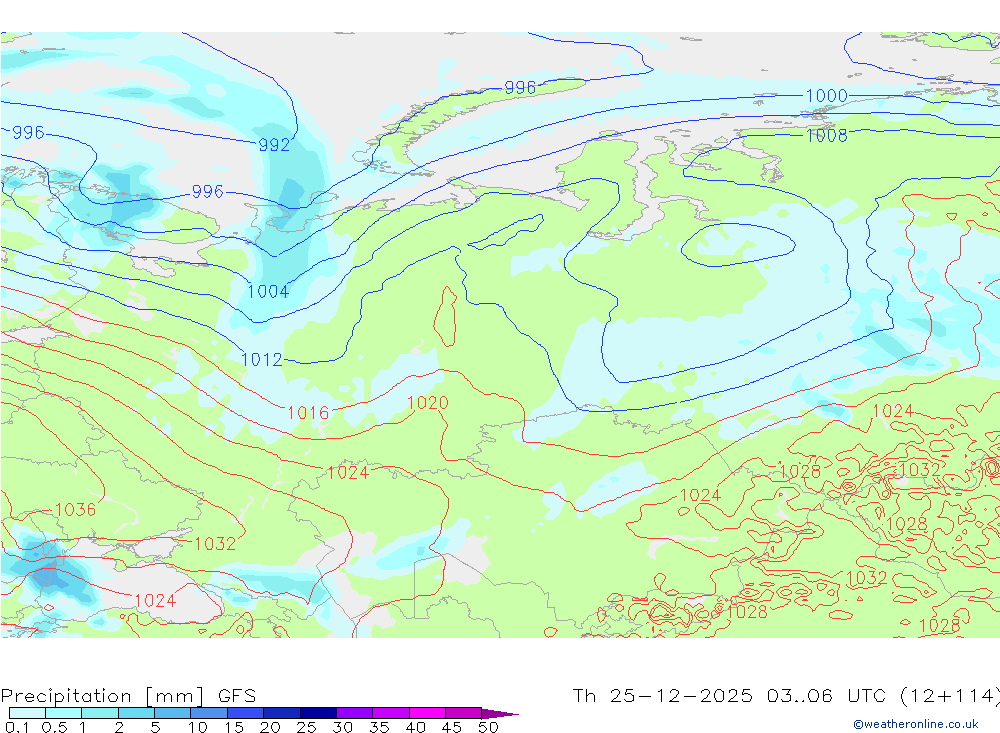The height and width of the screenshot is (733, 1000).
Task: Select the 0.1–0.5 mm lightest cyan legend swatch
Action: (27, 713)
